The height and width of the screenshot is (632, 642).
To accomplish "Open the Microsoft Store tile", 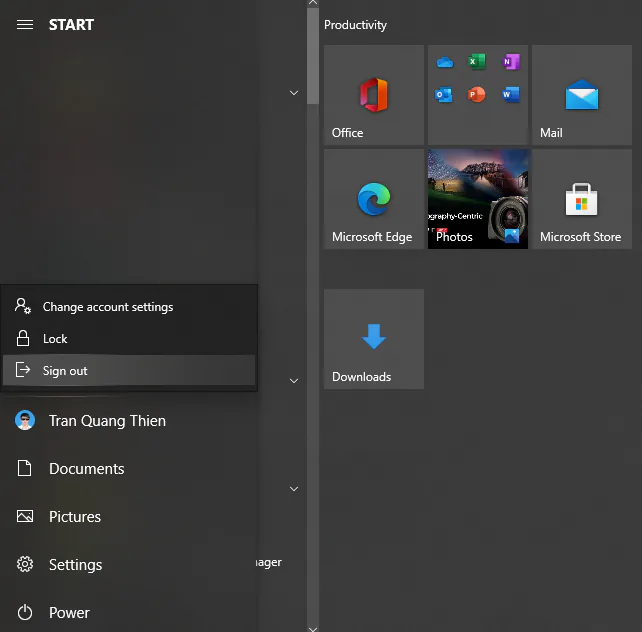I will click(x=582, y=199).
